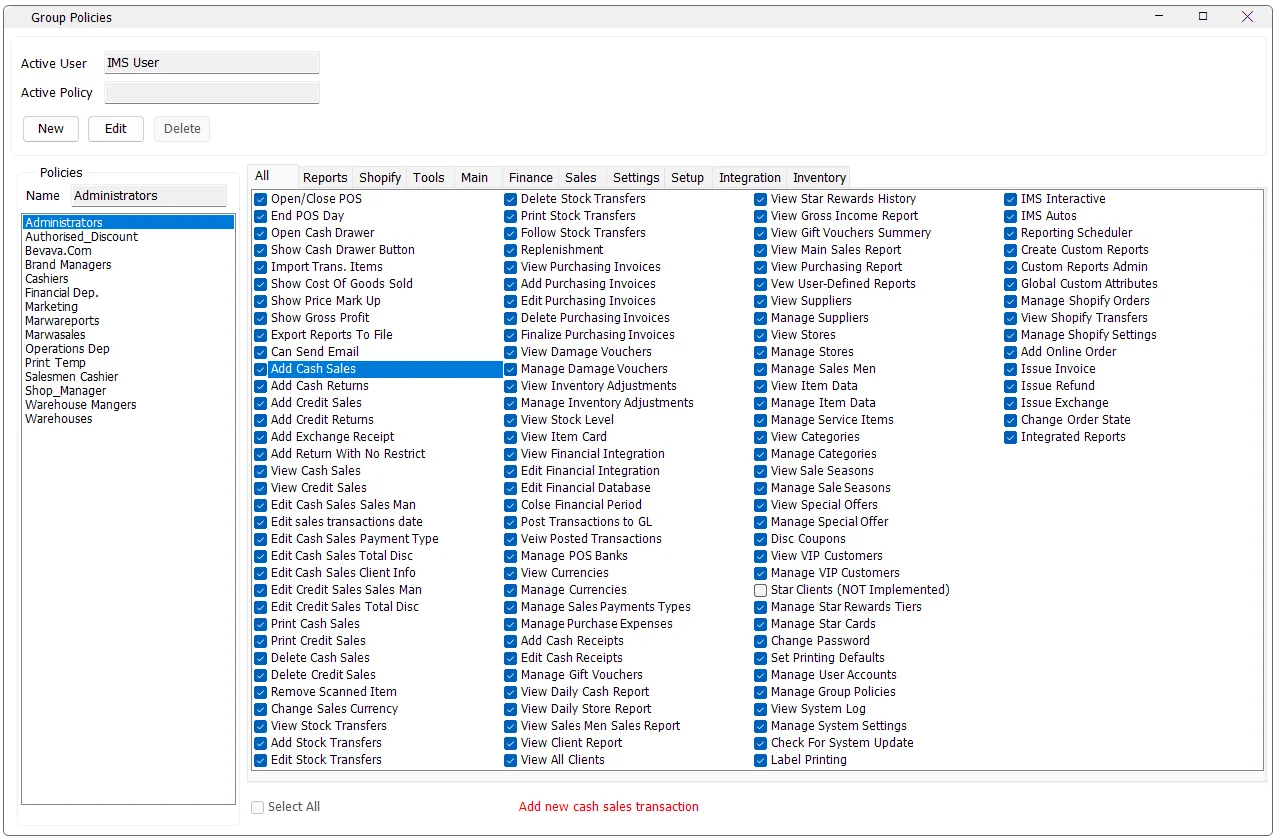Select the View Gross Income Report row
Image resolution: width=1274 pixels, height=838 pixels.
coord(877,216)
